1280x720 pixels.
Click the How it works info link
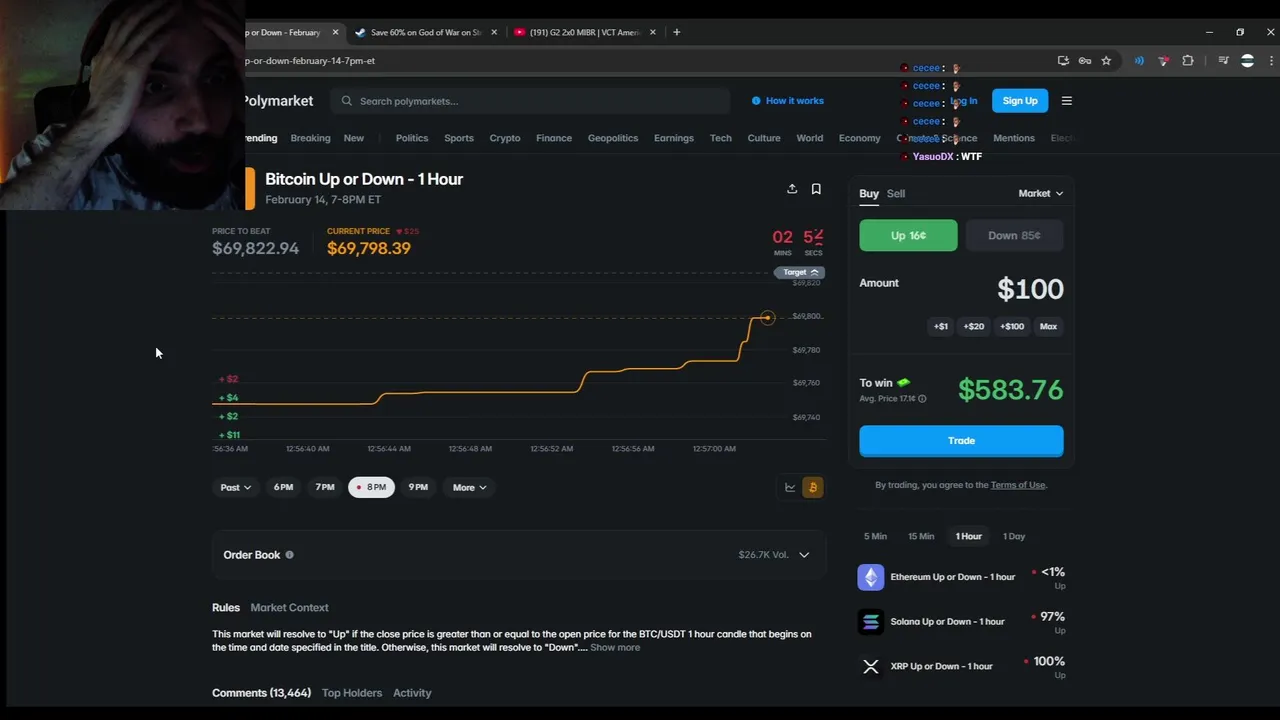(788, 101)
